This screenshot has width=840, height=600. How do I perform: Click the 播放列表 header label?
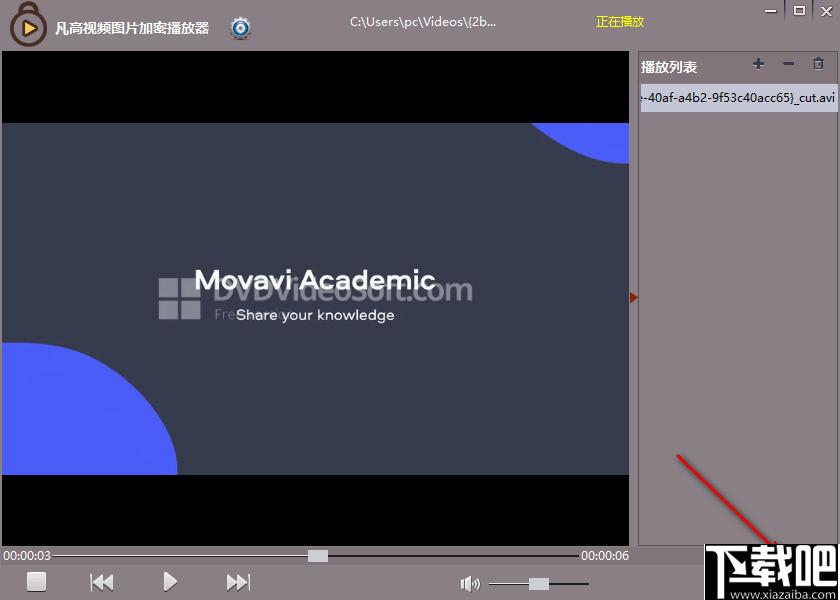click(x=669, y=68)
